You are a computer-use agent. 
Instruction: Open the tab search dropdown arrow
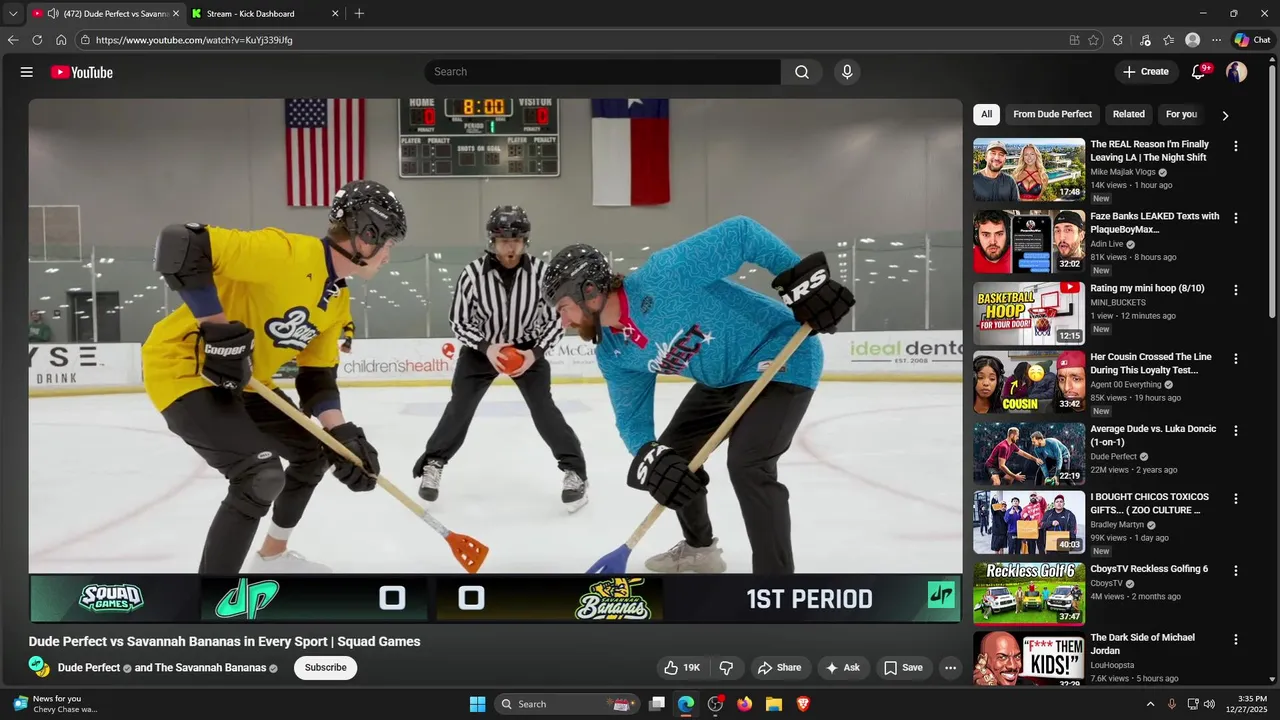pyautogui.click(x=13, y=13)
